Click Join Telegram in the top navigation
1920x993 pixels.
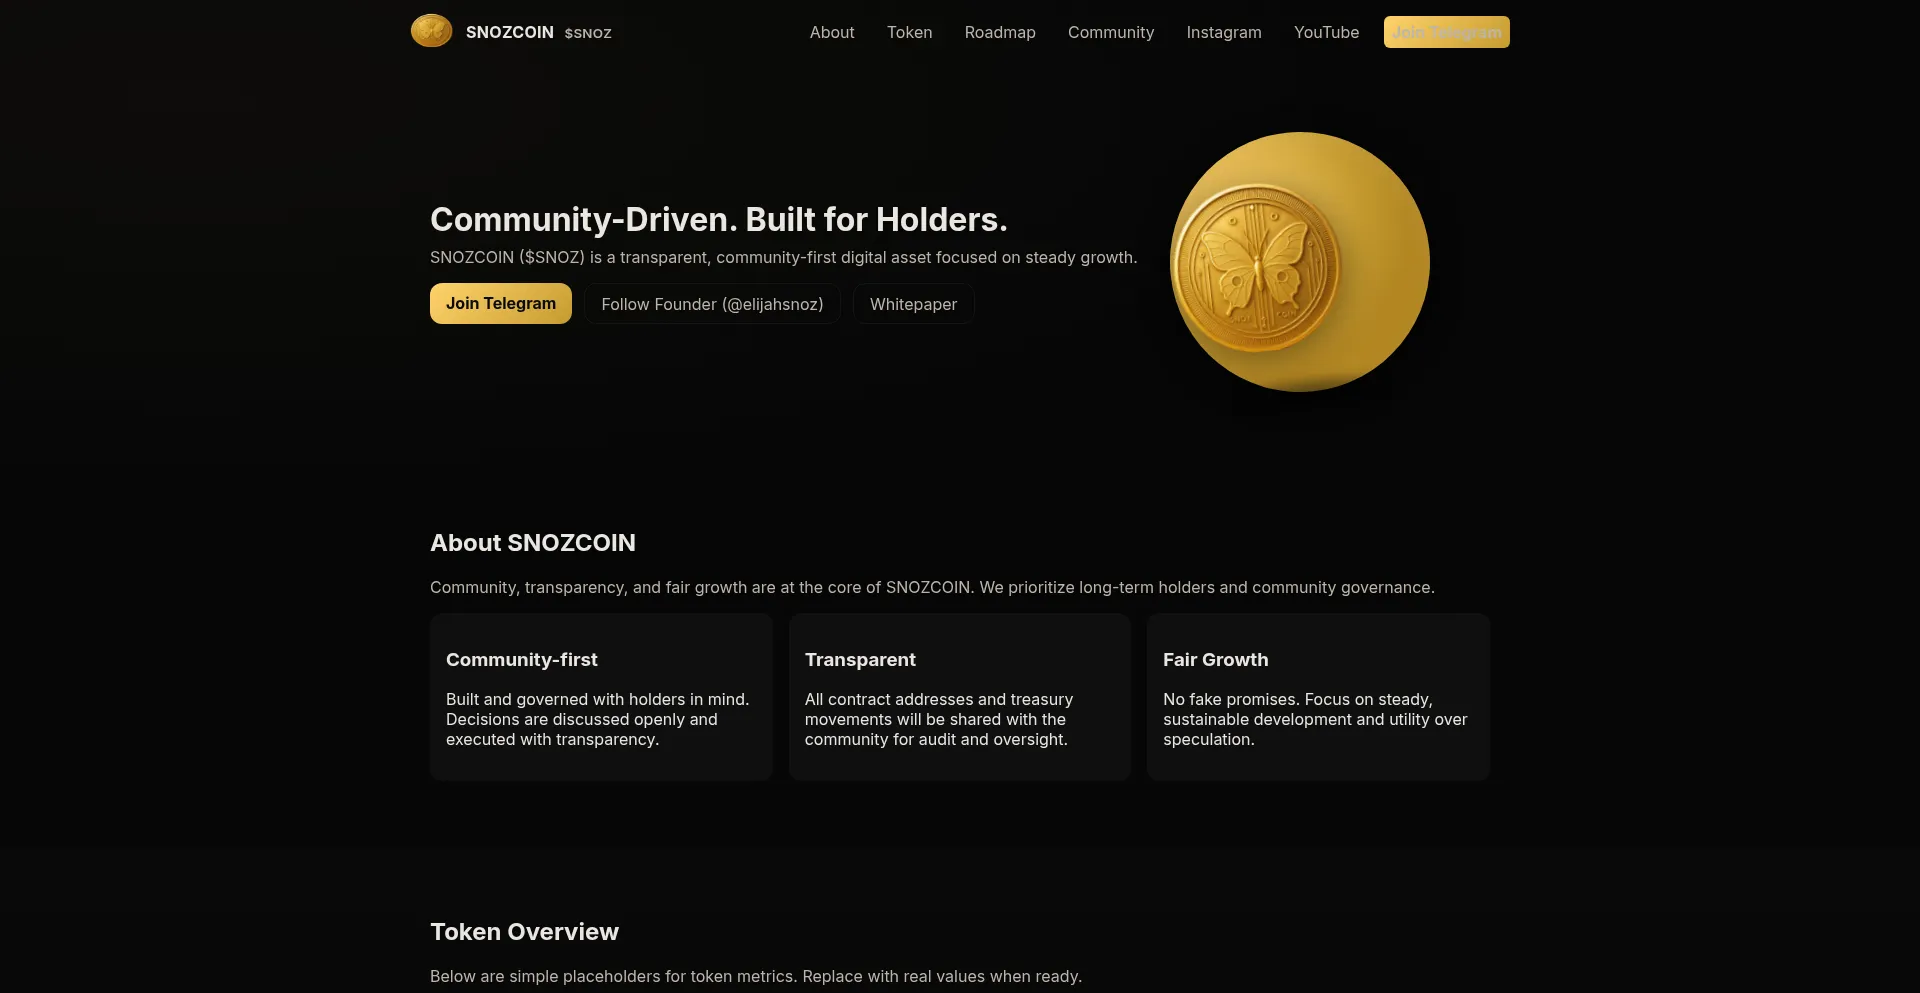click(x=1446, y=32)
